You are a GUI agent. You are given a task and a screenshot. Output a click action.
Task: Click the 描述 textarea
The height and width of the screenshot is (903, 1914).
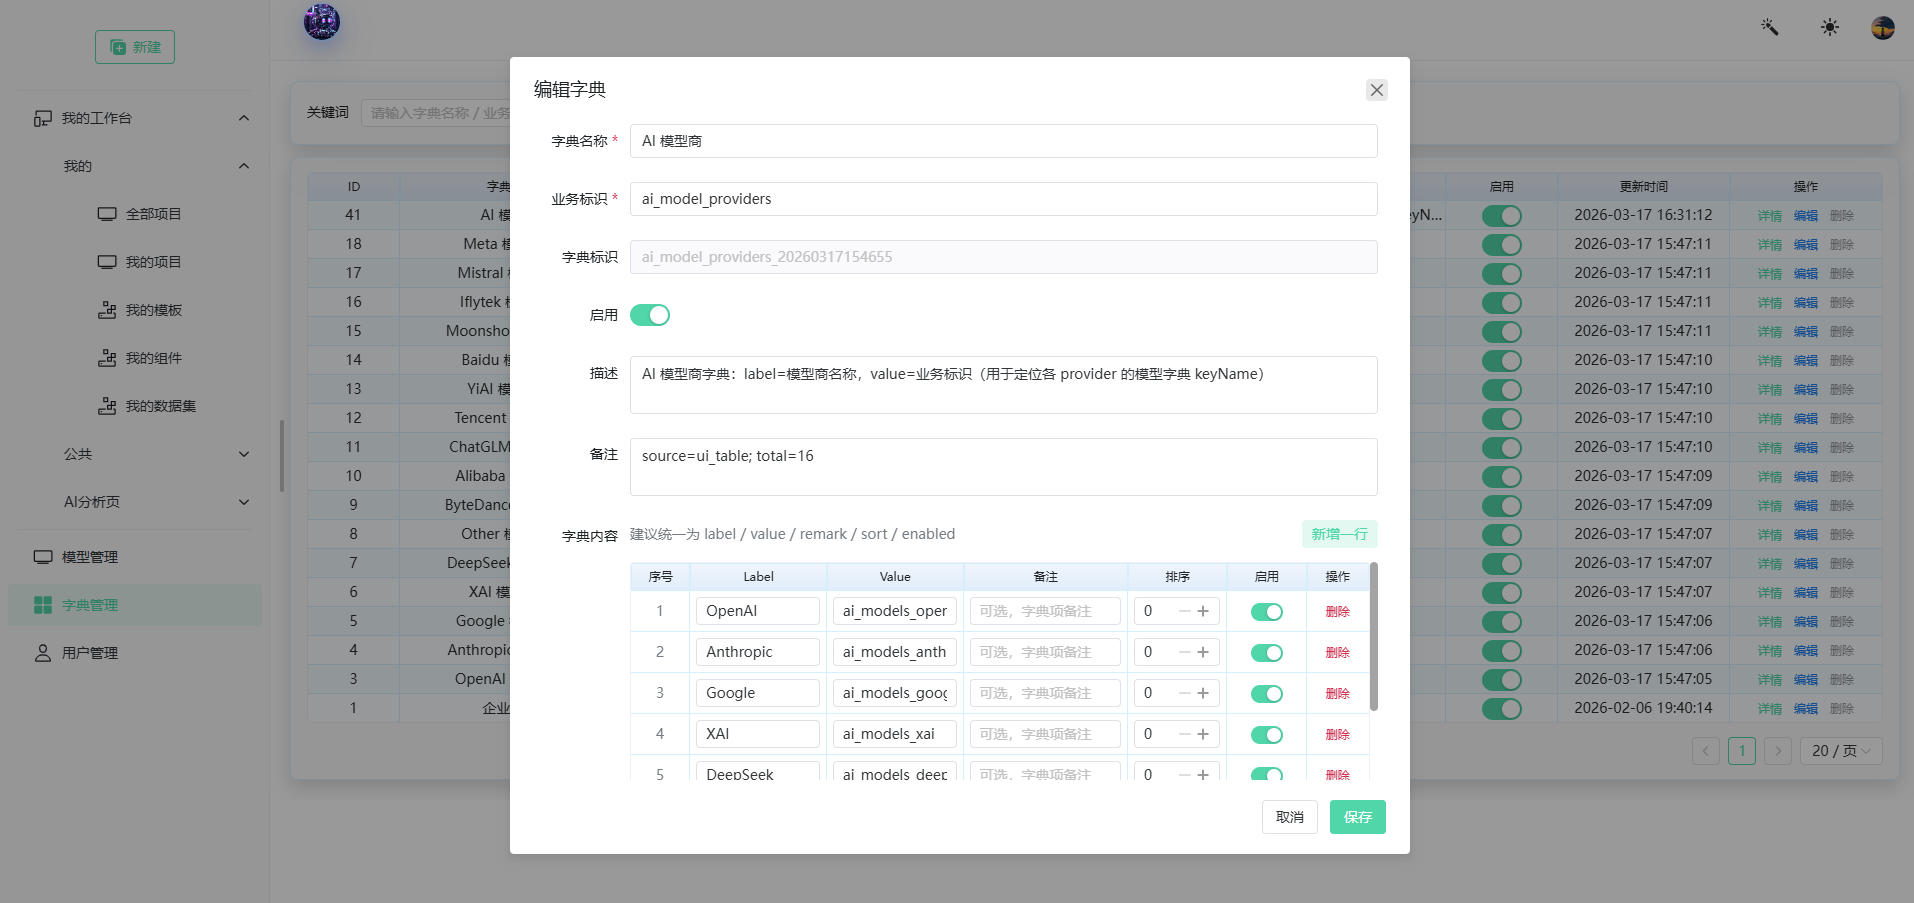coord(1004,385)
